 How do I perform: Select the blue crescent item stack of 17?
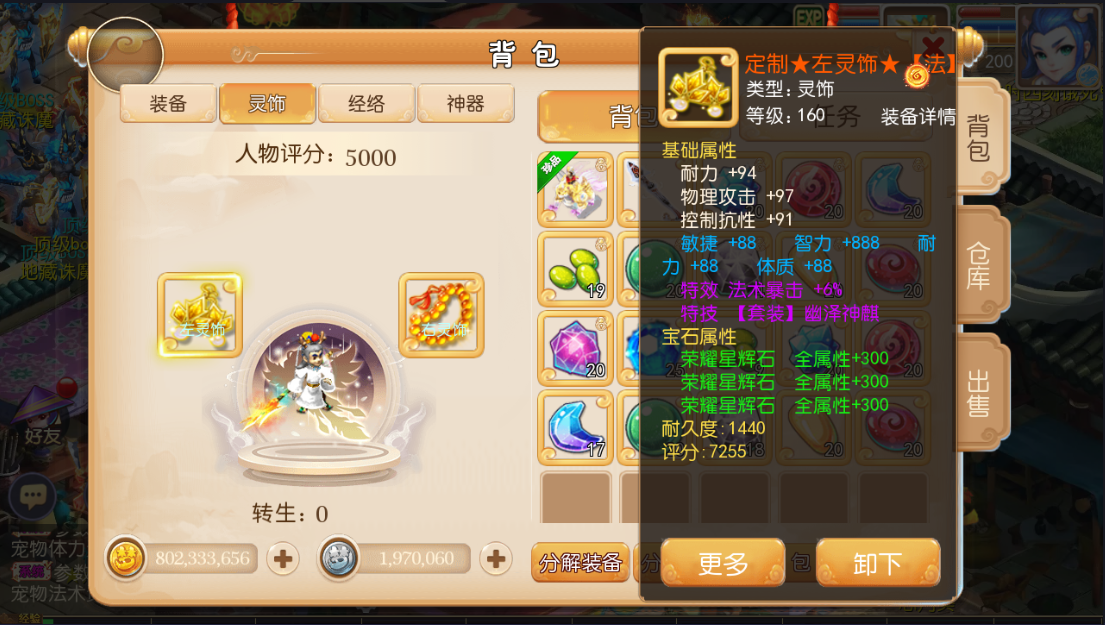point(576,428)
